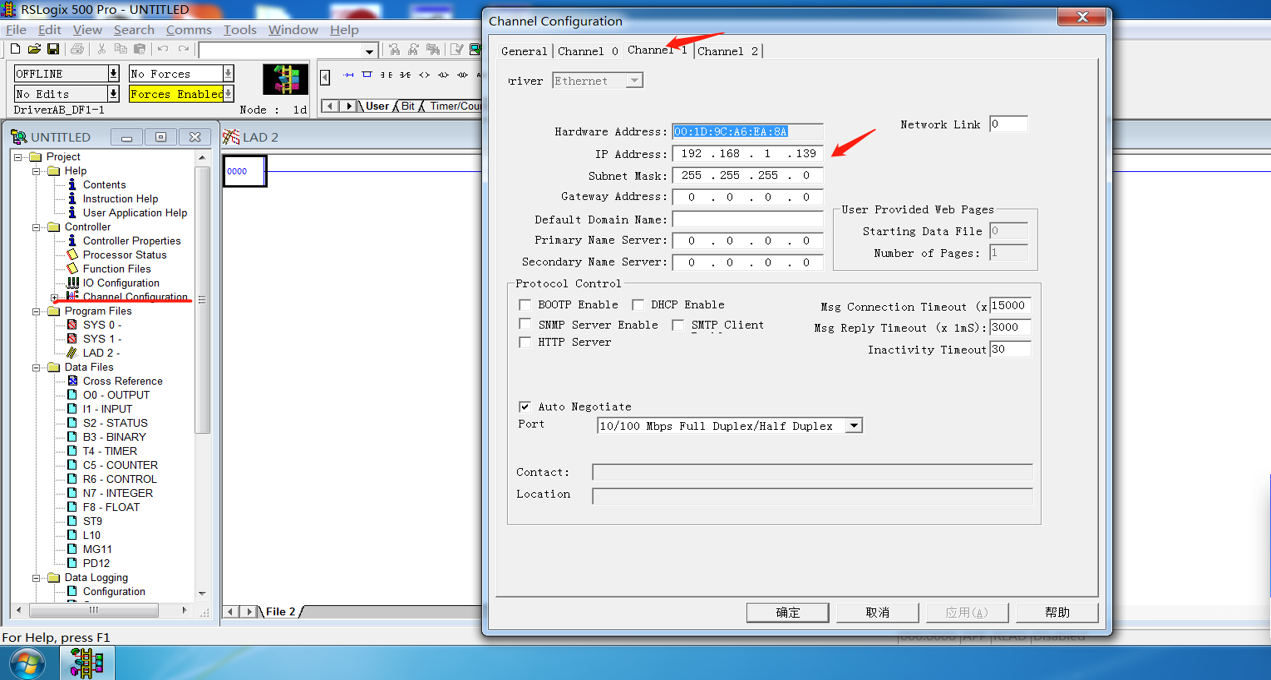The height and width of the screenshot is (680, 1271).
Task: Click the 取消 Cancel button
Action: coord(878,612)
